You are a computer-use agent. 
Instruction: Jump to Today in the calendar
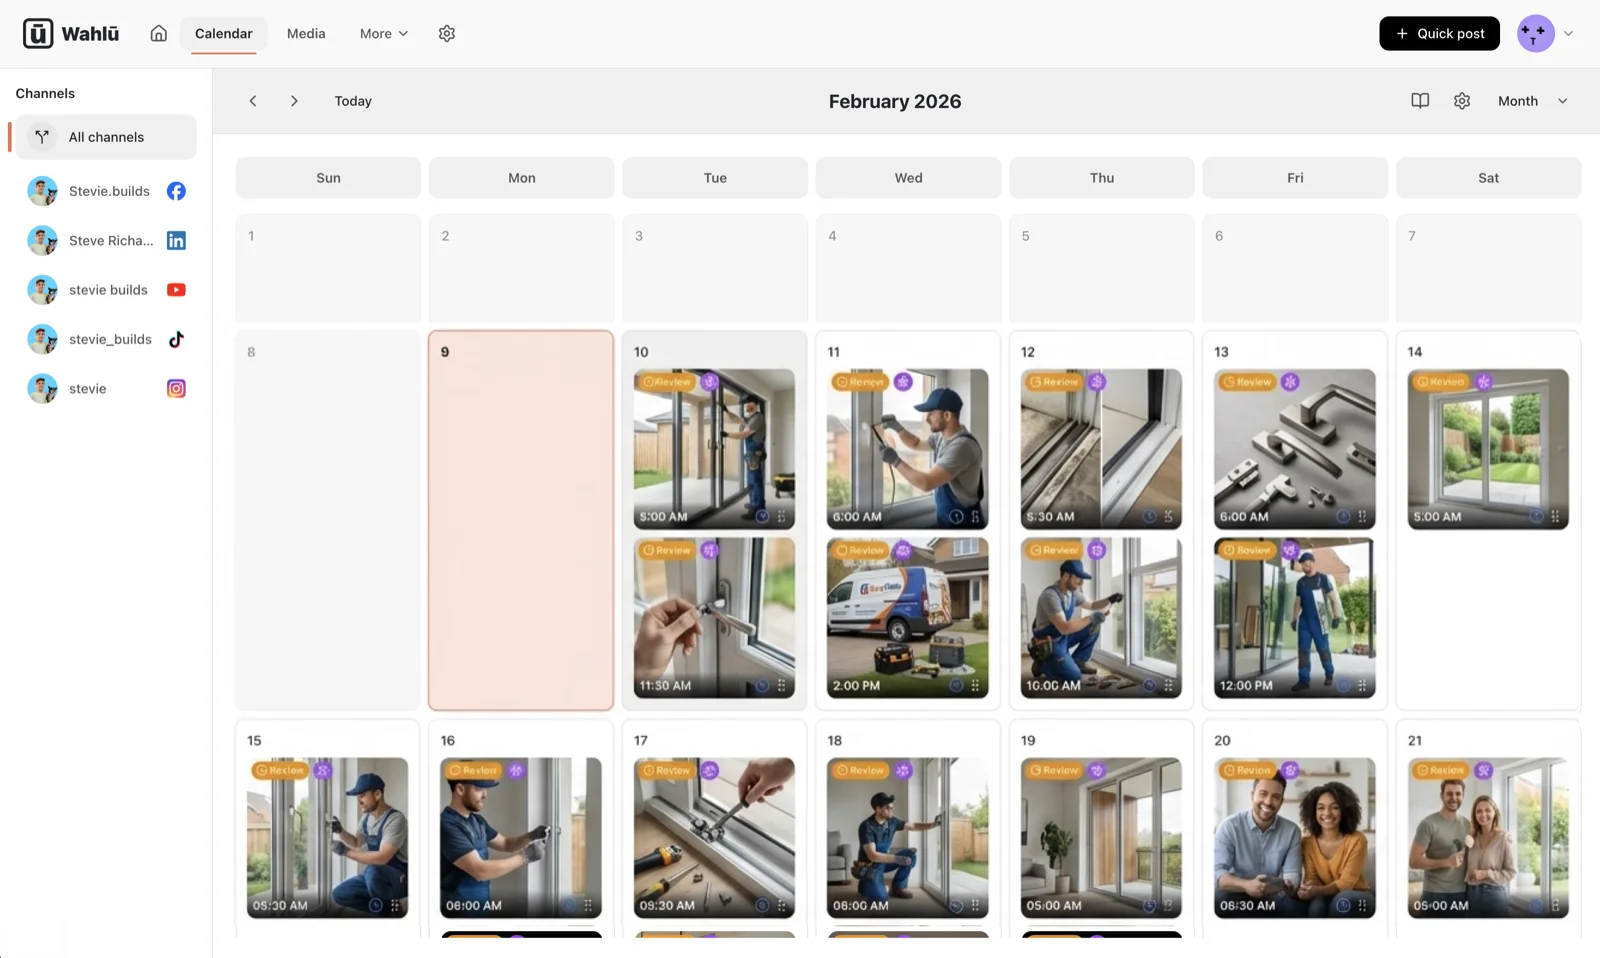352,100
